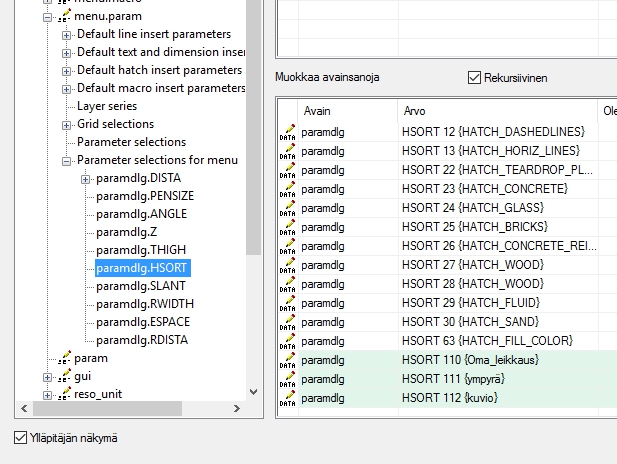Click the DATA icon beside HSORT 12 row
Viewport: 617px width, 464px height.
pyautogui.click(x=286, y=132)
